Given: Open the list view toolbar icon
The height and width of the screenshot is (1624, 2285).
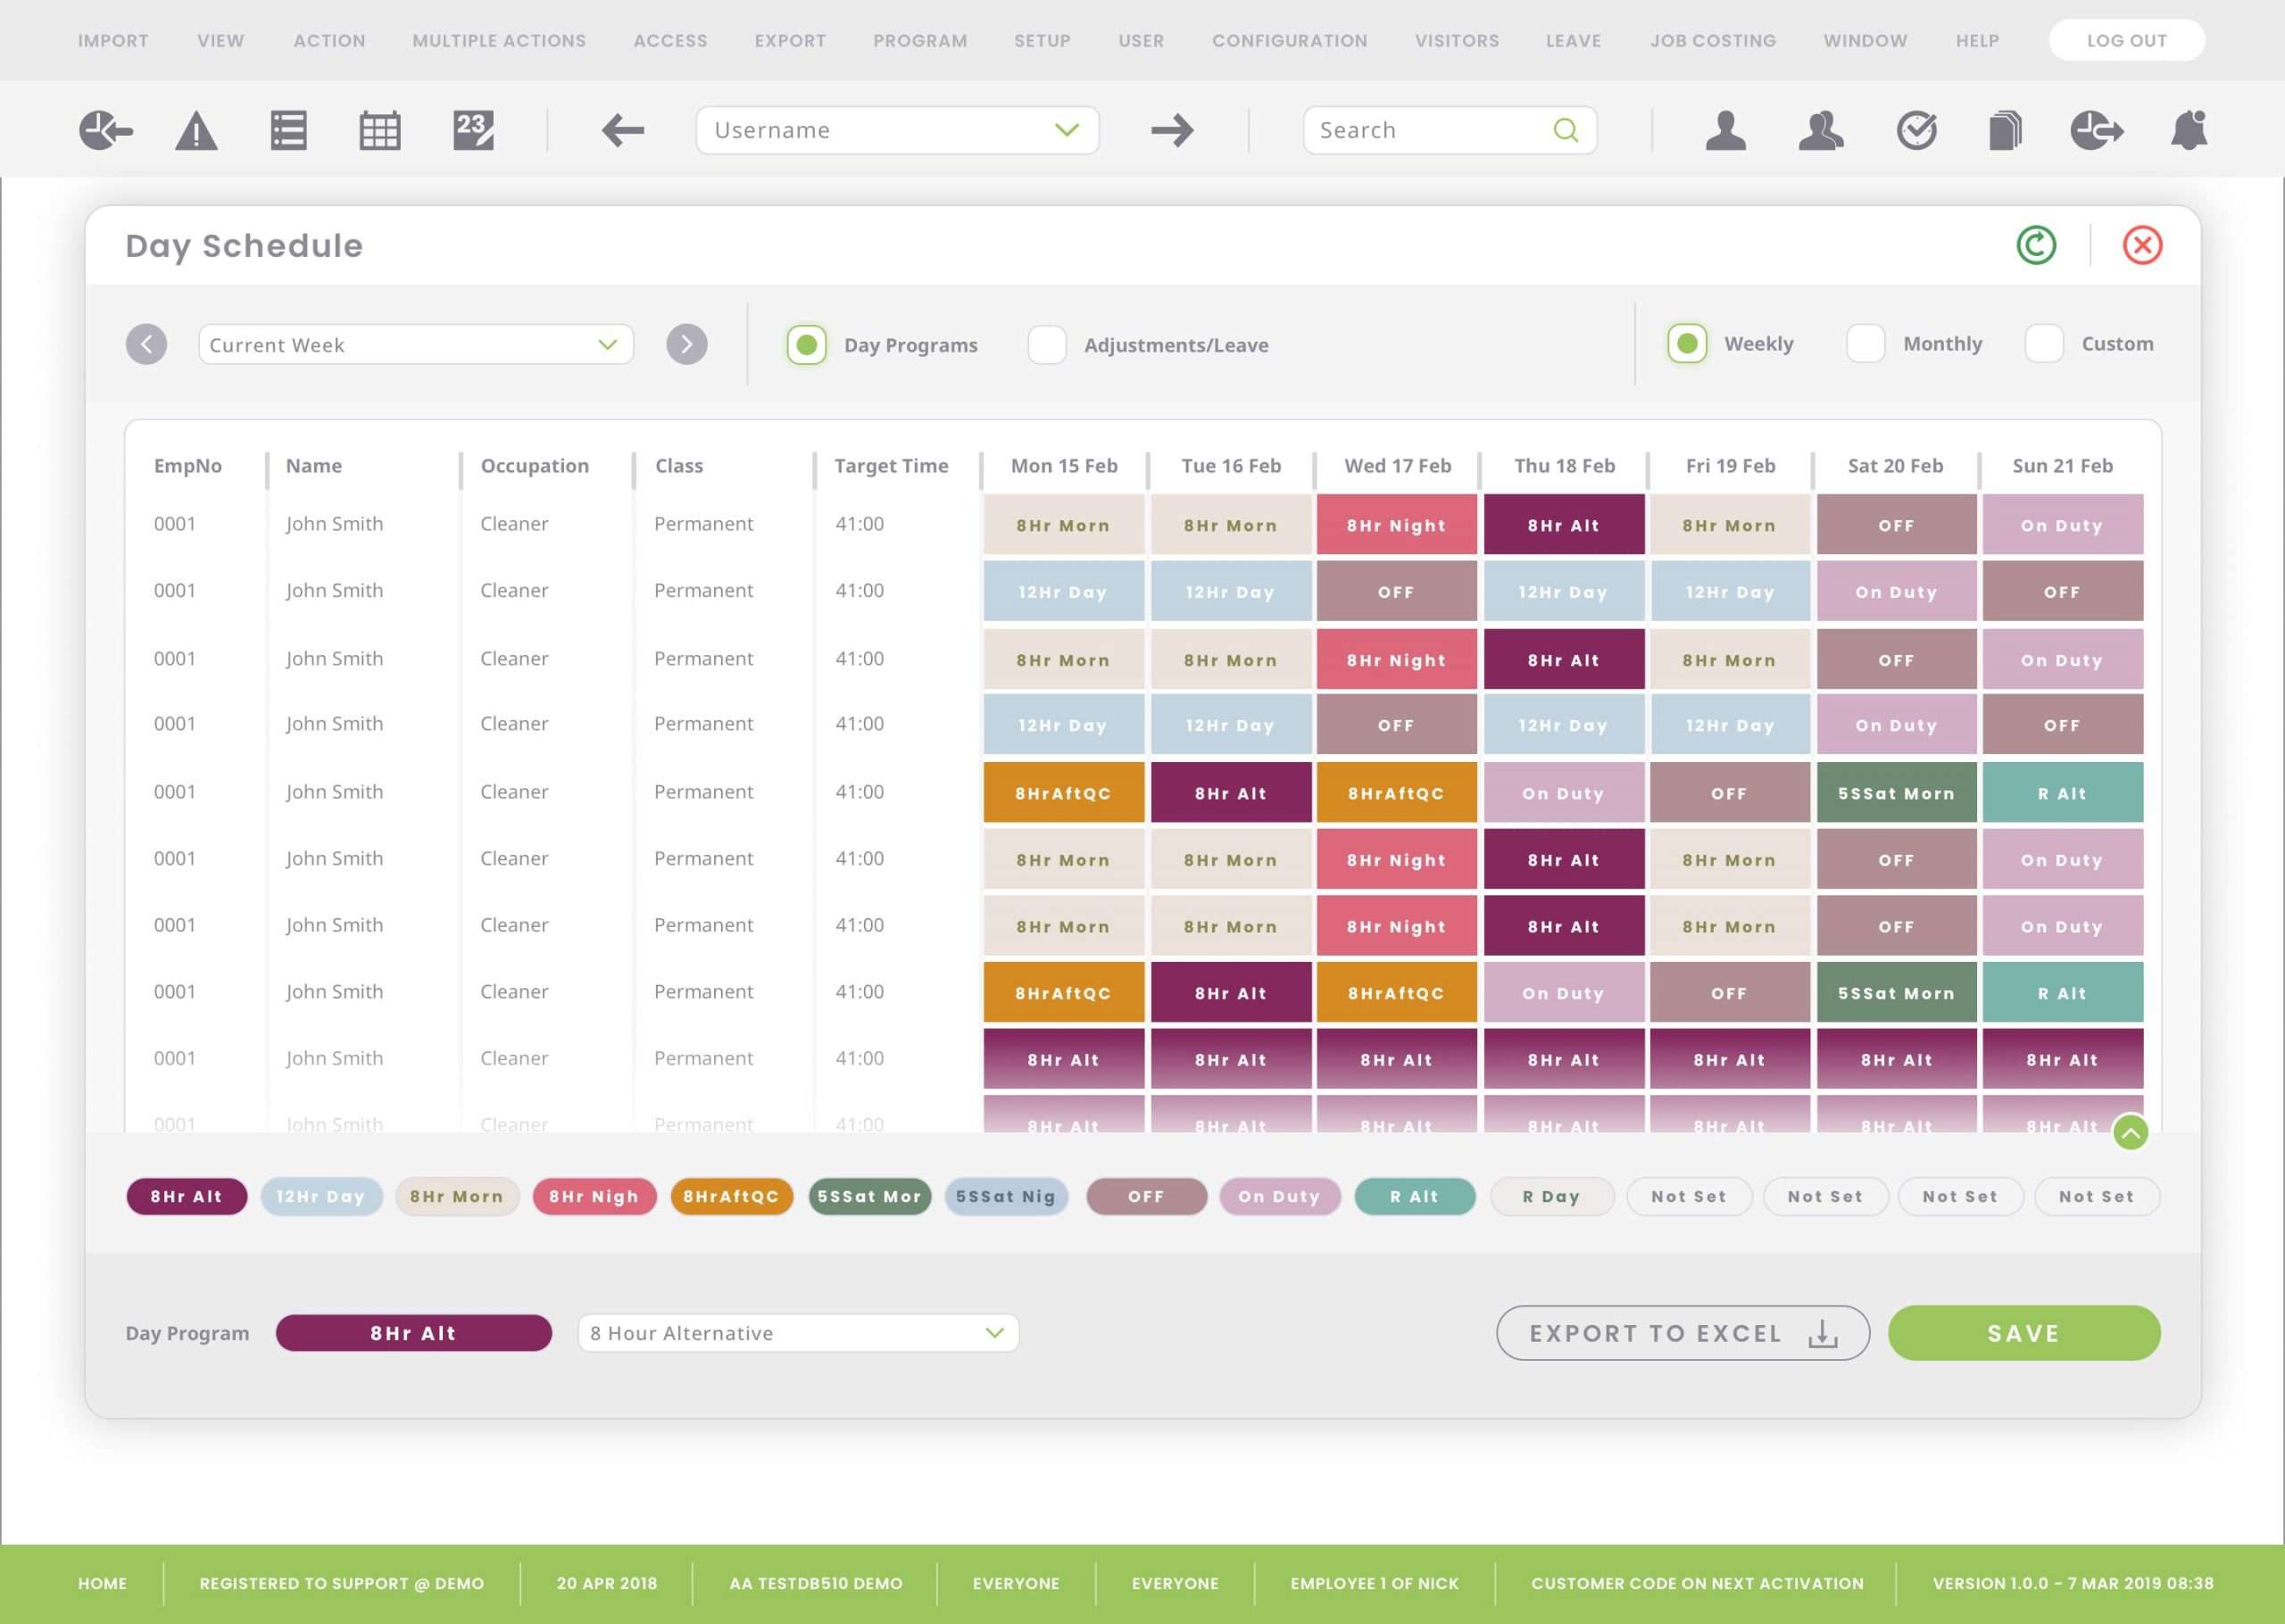Looking at the screenshot, I should 288,131.
